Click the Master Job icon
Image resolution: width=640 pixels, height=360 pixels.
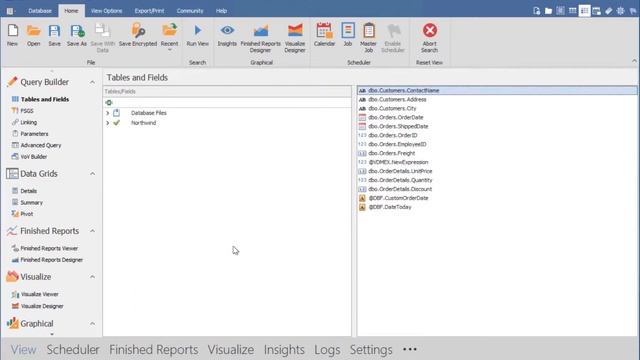point(368,38)
